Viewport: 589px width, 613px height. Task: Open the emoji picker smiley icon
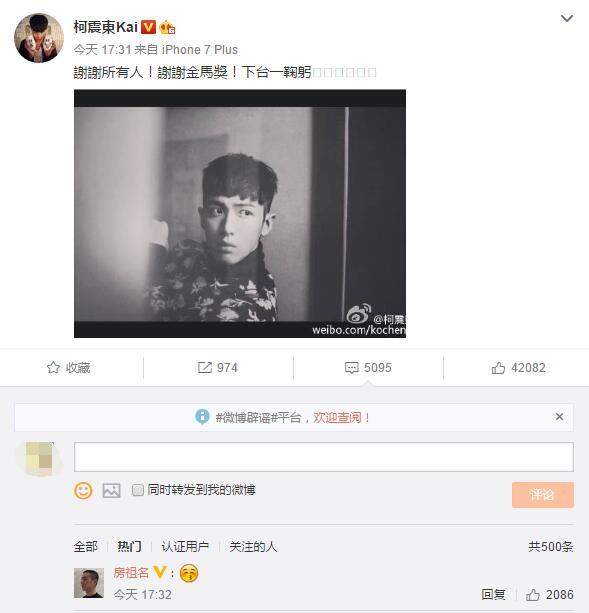click(83, 490)
